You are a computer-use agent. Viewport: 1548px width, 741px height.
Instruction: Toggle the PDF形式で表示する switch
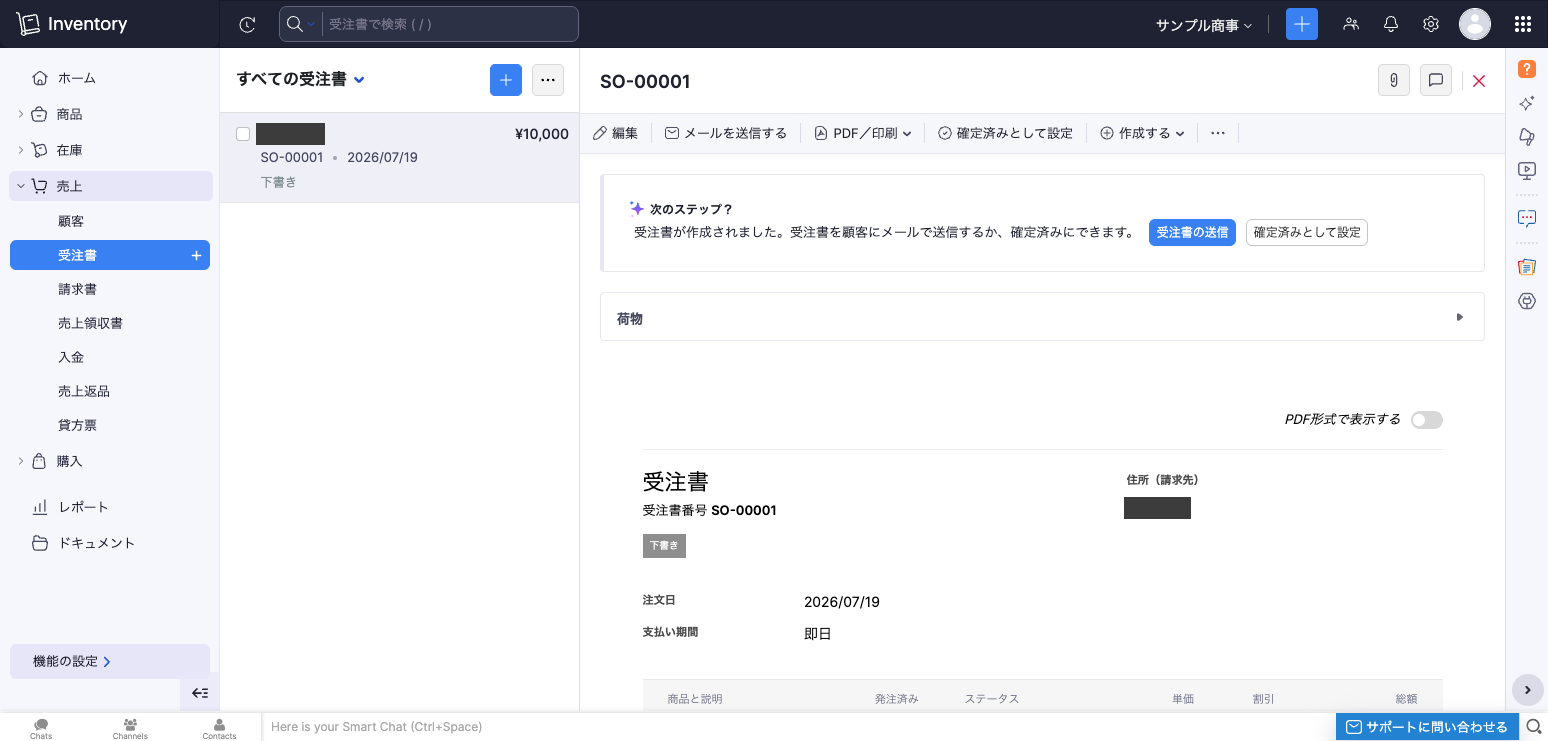[x=1427, y=420]
